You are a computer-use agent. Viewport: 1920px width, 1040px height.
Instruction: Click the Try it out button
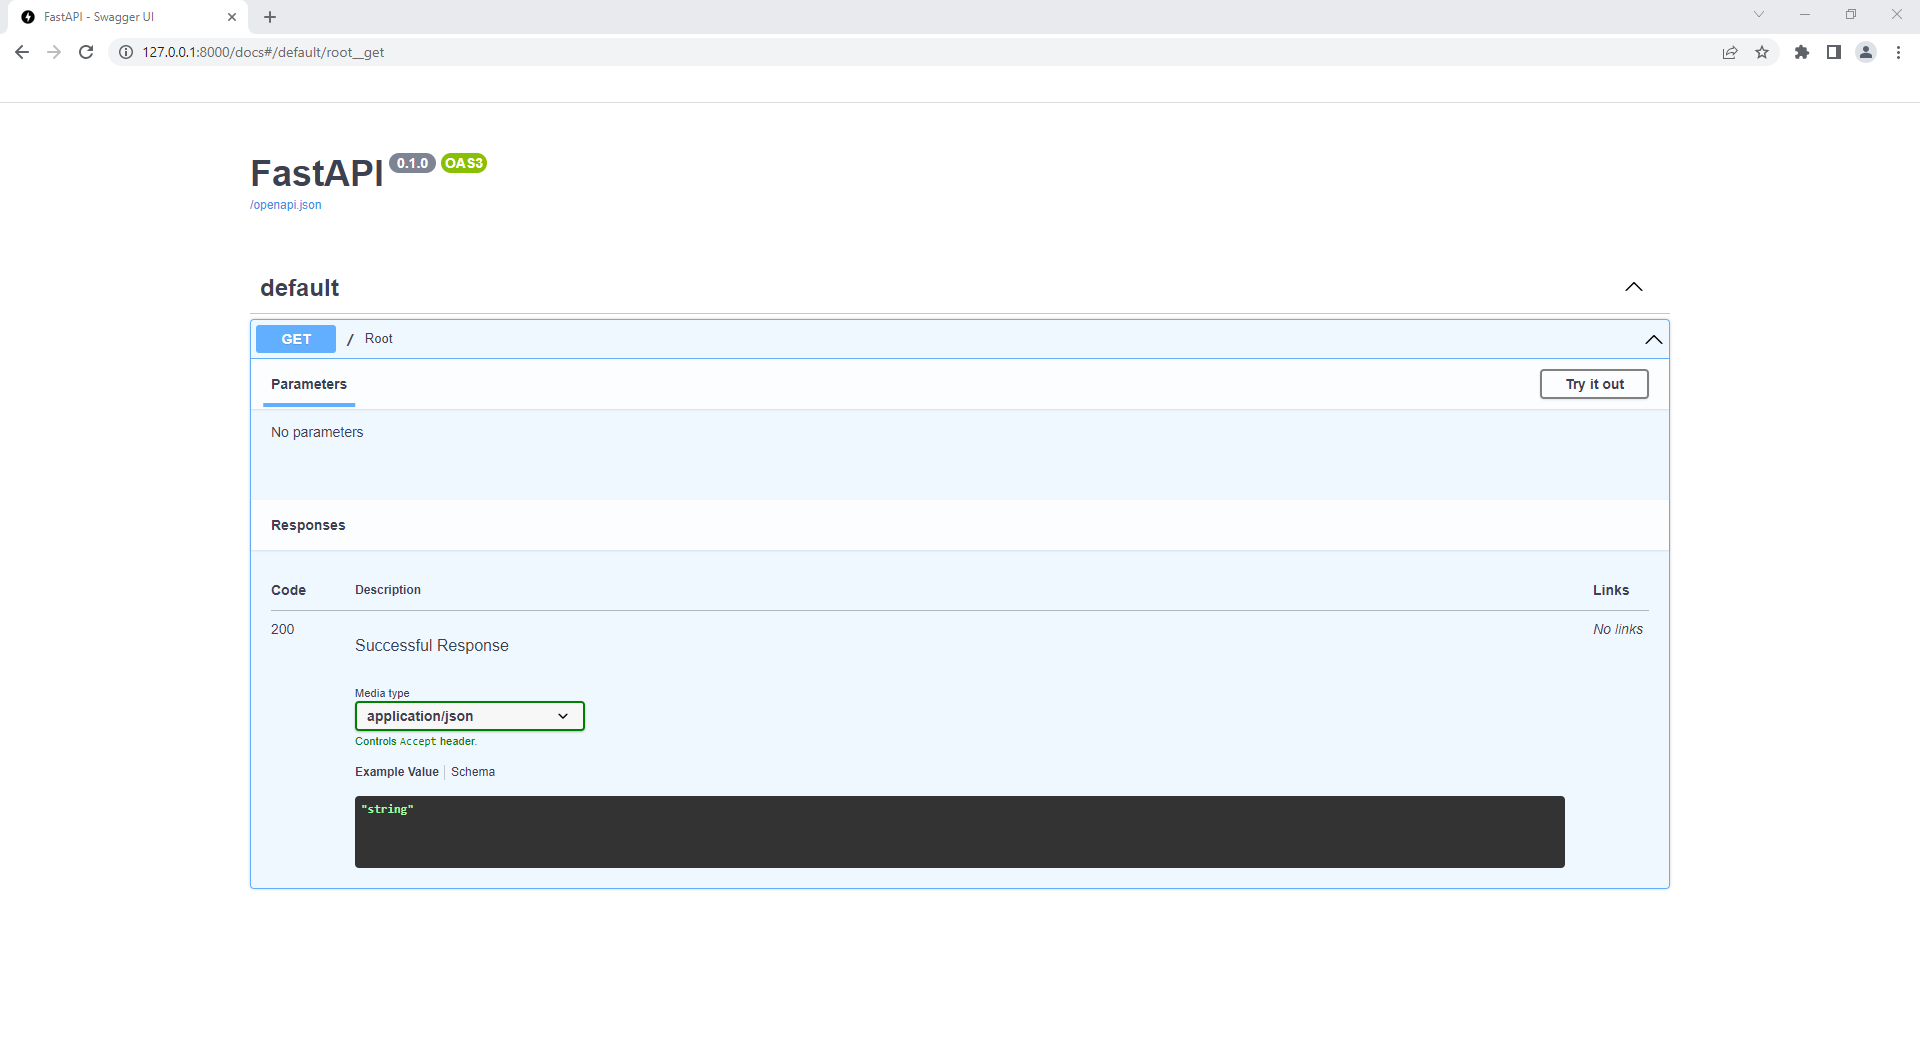[1594, 384]
